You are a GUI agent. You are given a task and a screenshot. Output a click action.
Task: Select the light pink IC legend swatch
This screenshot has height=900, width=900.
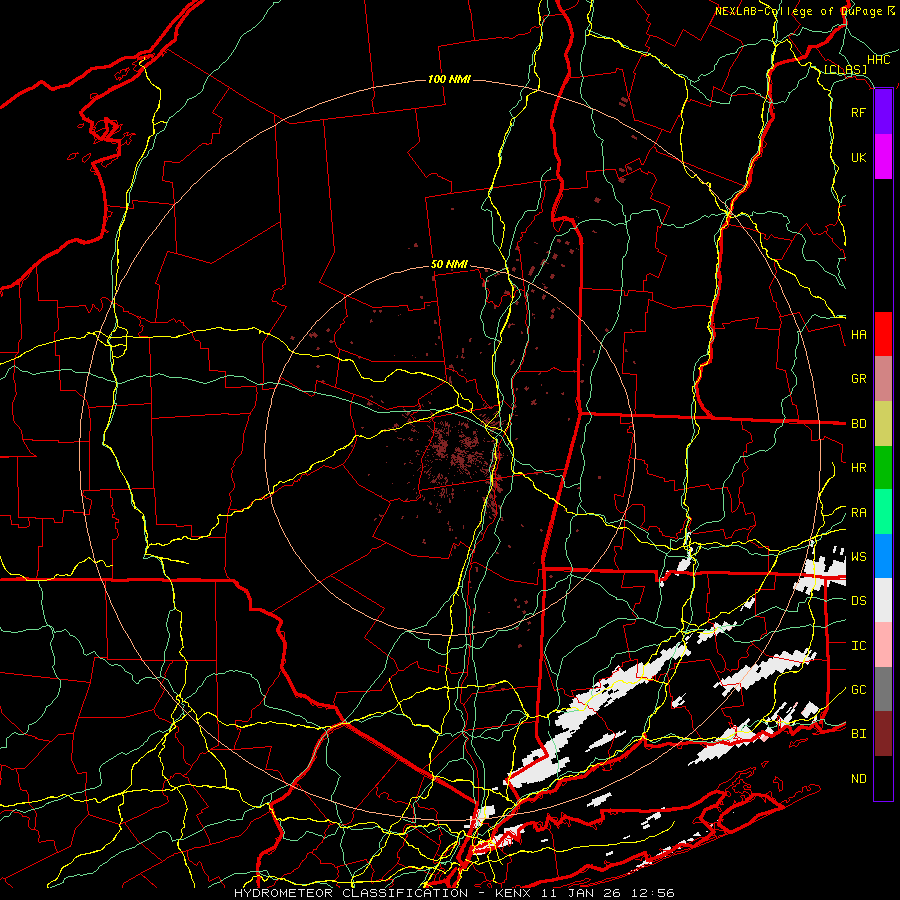click(883, 645)
